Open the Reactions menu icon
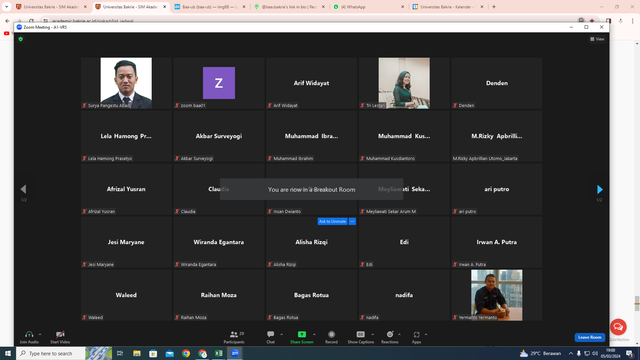The image size is (640, 360). (390, 334)
